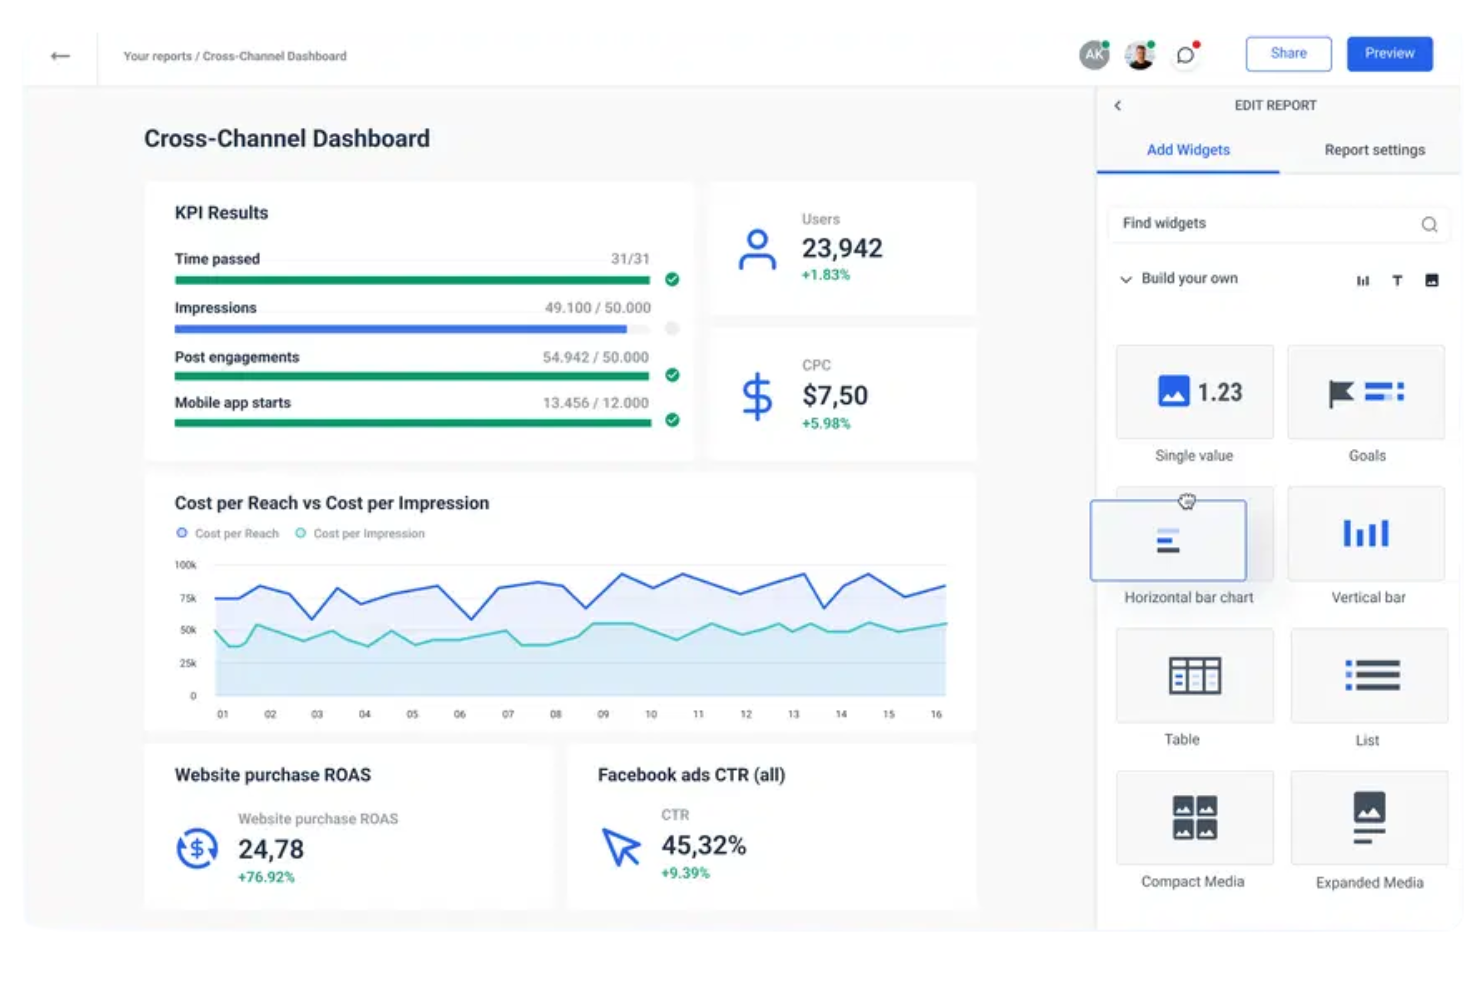
Task: Click the Users value 23,942
Action: 842,248
